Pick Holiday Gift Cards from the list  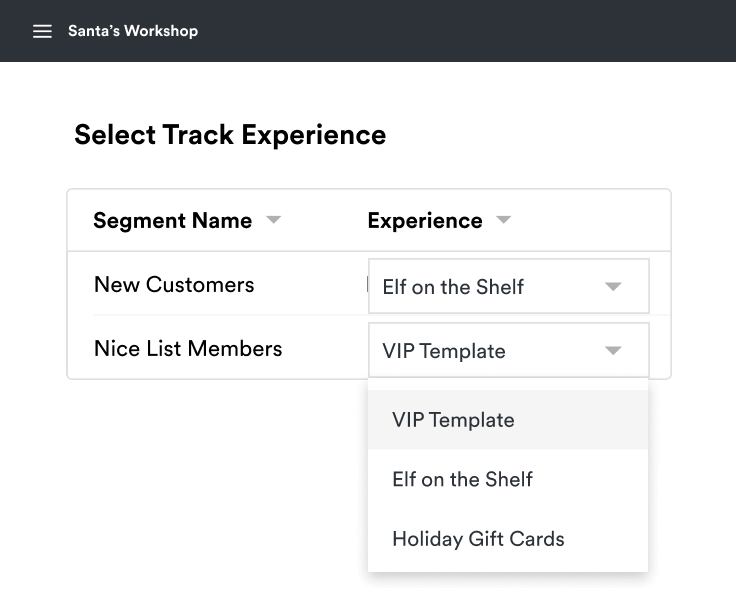(478, 539)
